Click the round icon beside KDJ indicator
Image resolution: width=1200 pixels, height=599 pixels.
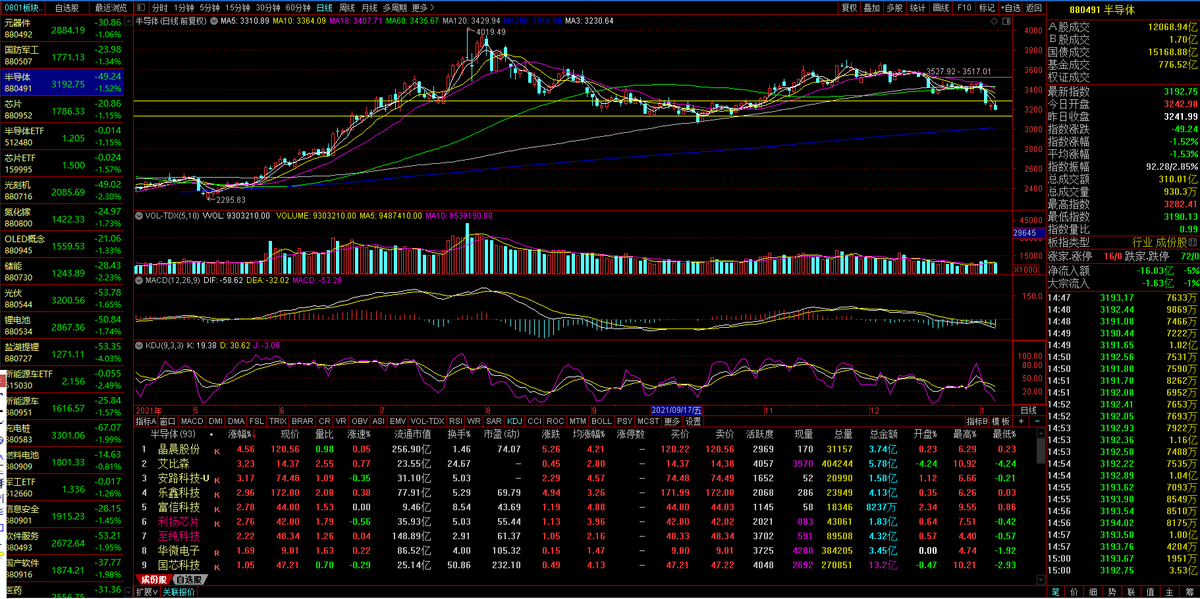139,344
